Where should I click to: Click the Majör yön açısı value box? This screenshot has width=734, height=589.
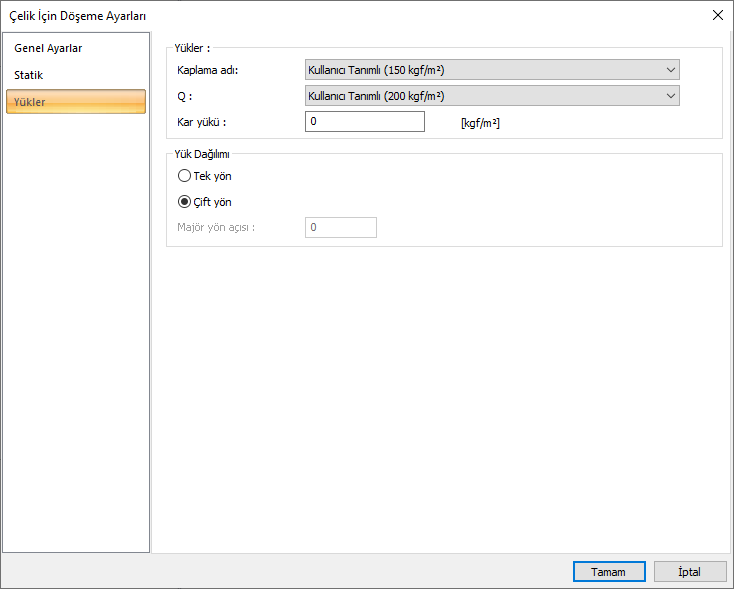(x=341, y=228)
